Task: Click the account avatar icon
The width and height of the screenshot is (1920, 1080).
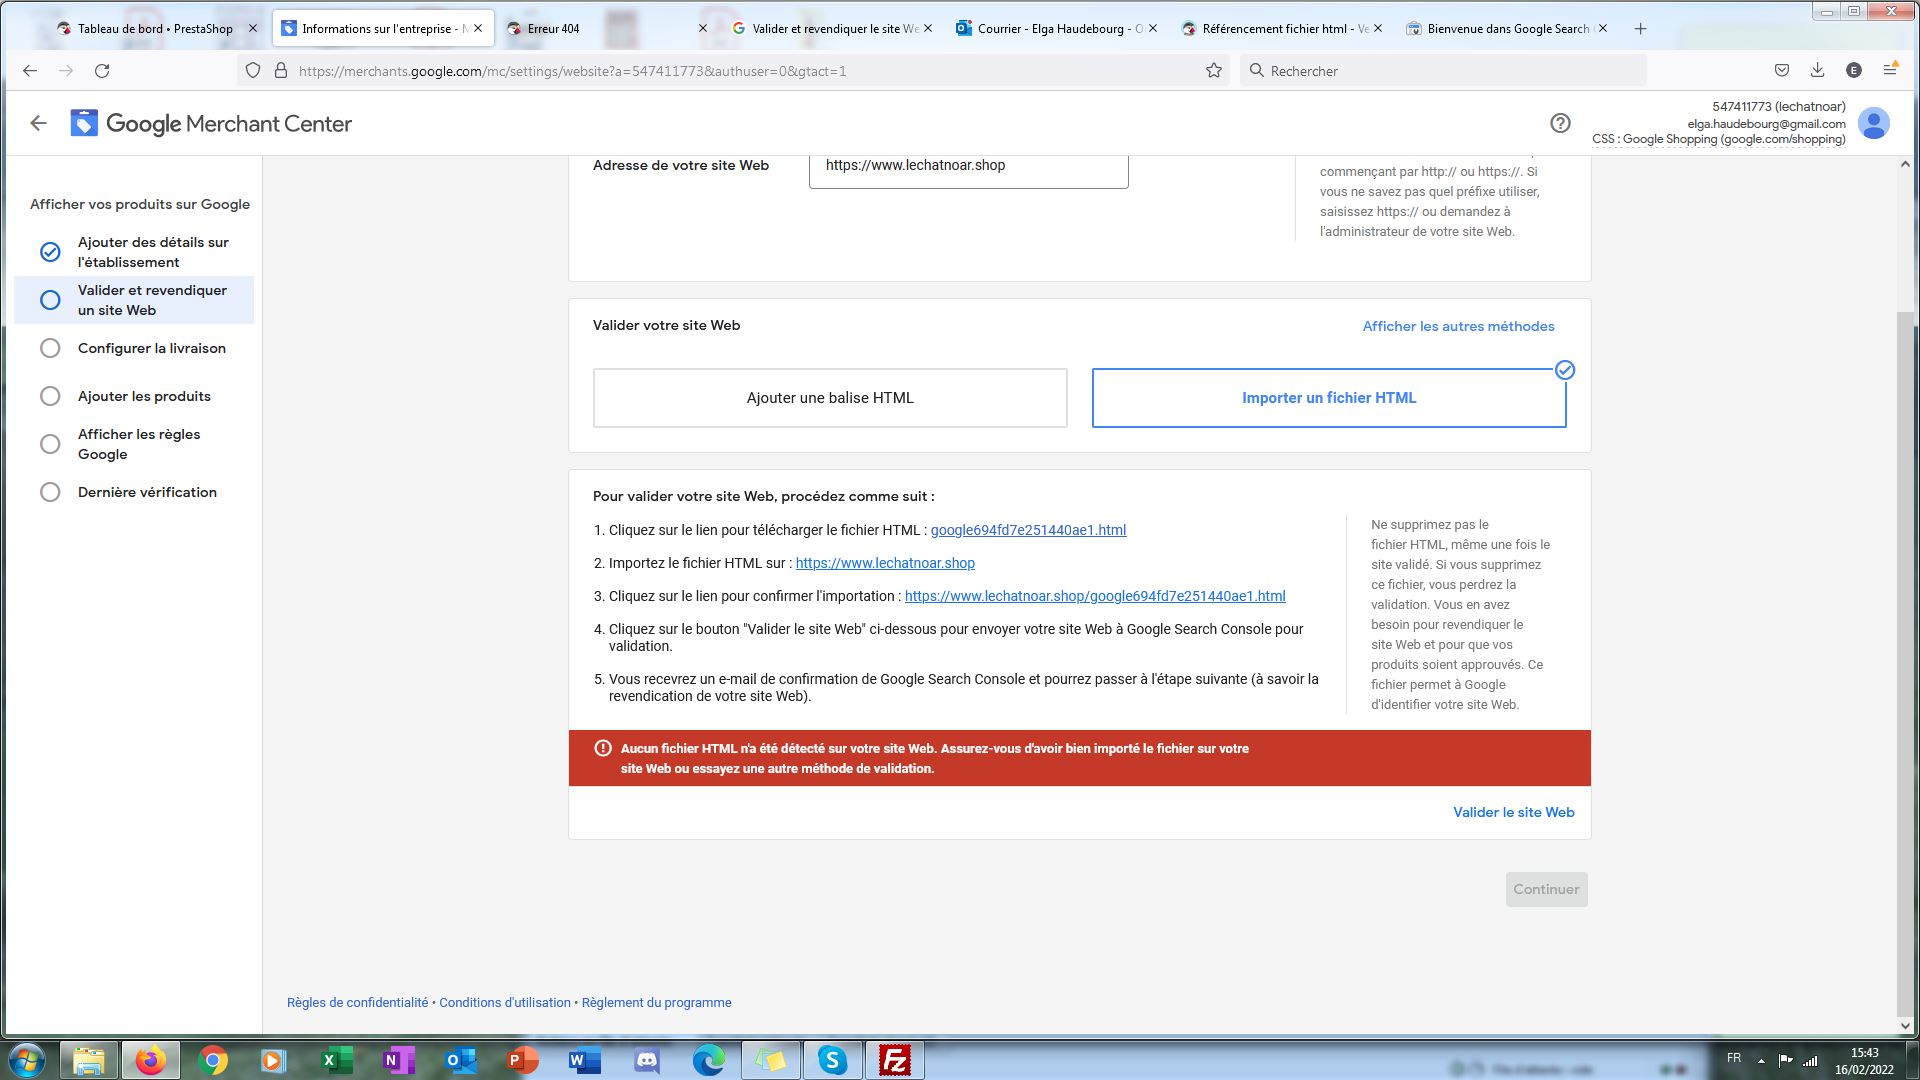Action: tap(1873, 123)
